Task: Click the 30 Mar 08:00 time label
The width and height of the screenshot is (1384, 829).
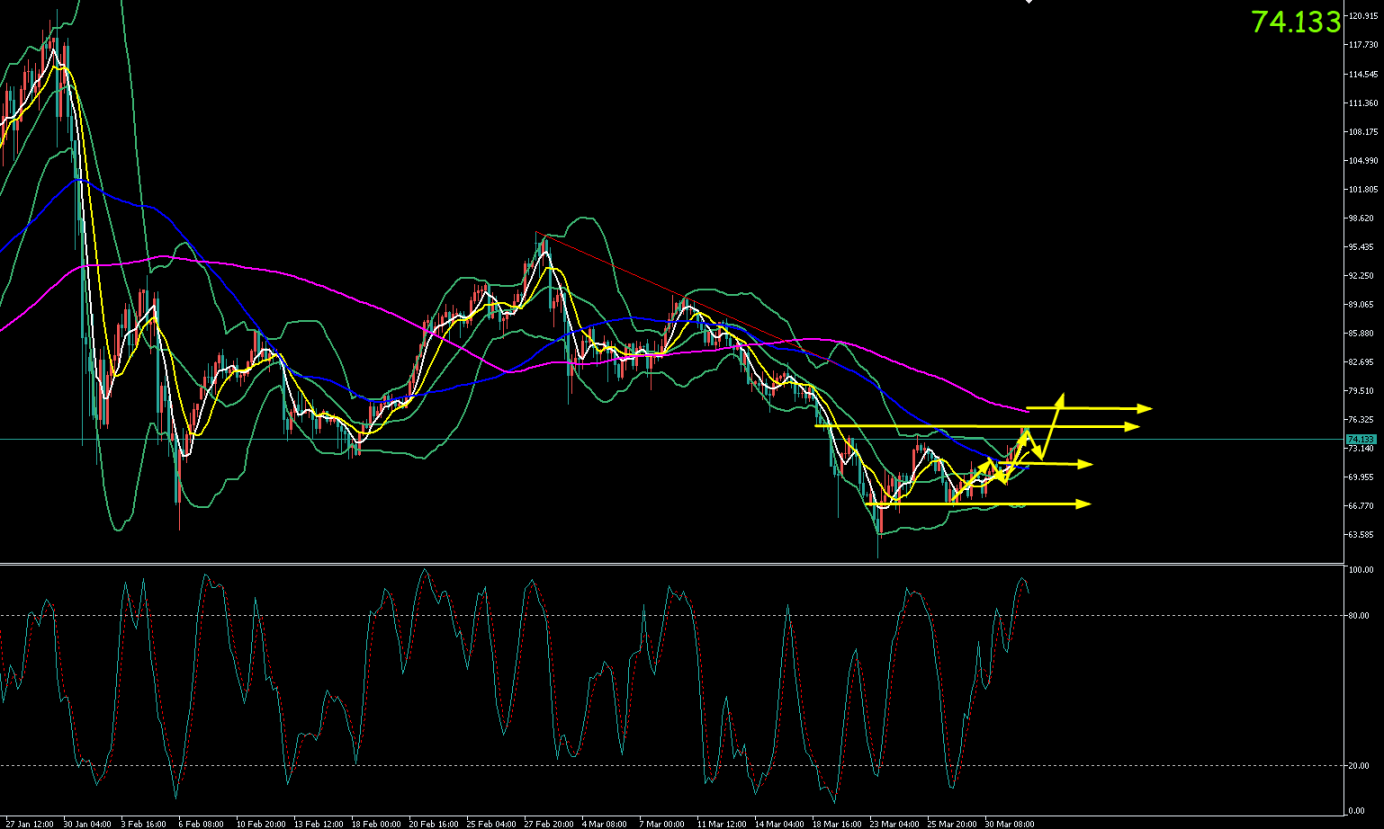Action: tap(1008, 824)
